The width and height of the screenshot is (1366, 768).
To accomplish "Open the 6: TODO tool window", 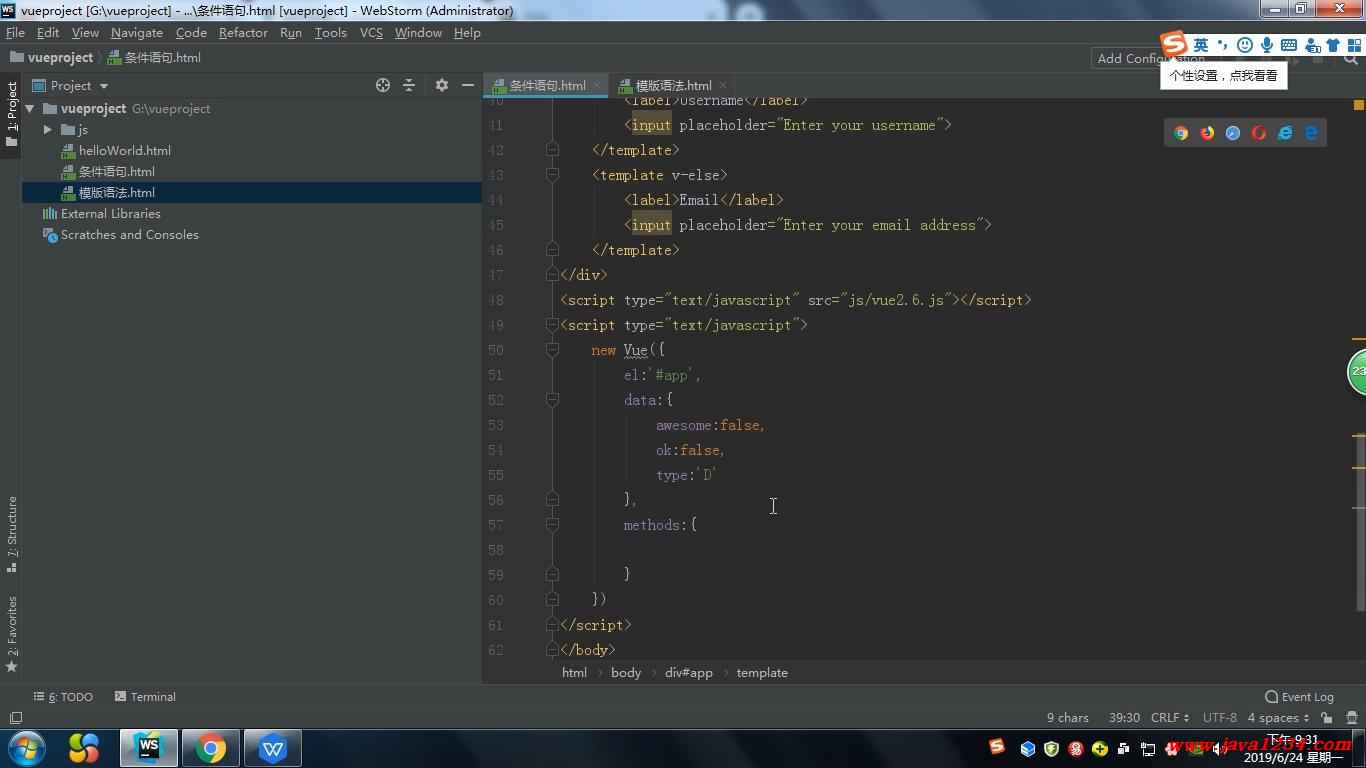I will 63,697.
